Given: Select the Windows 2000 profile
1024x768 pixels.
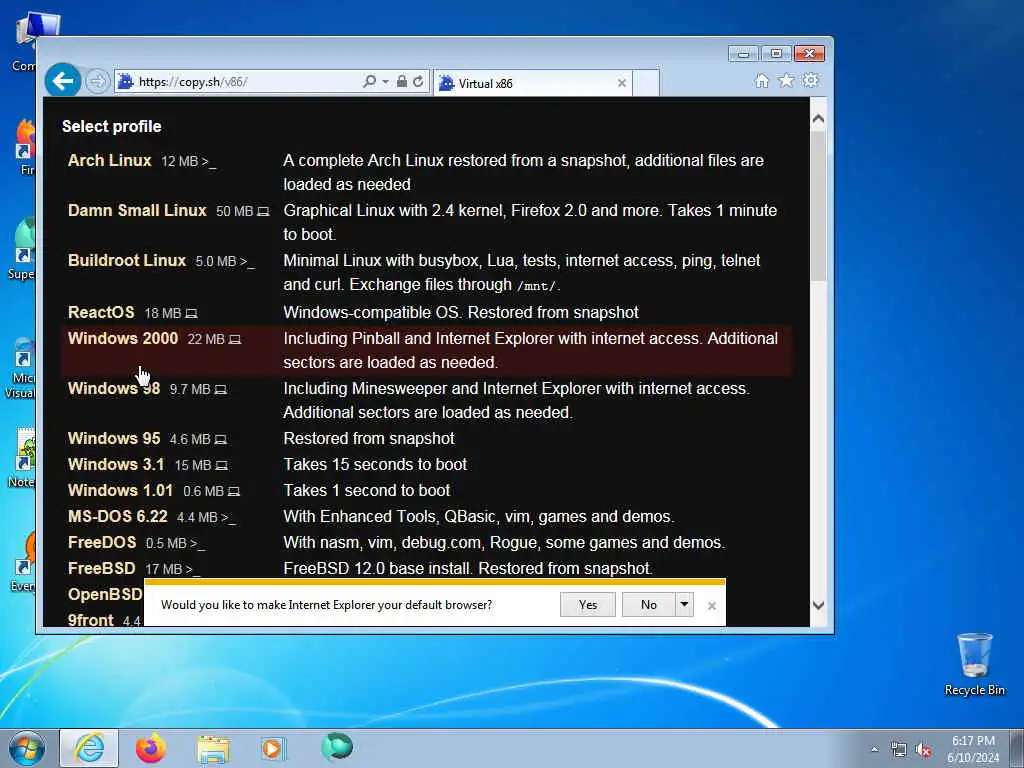Looking at the screenshot, I should (123, 338).
